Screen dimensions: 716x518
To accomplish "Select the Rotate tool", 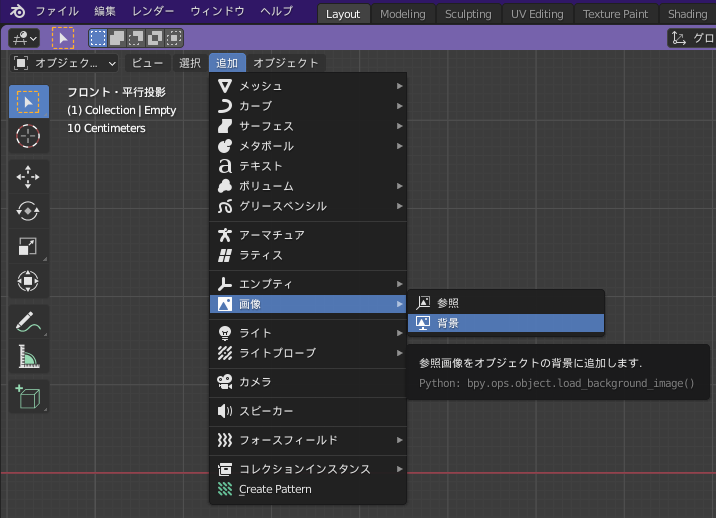I will [x=28, y=211].
